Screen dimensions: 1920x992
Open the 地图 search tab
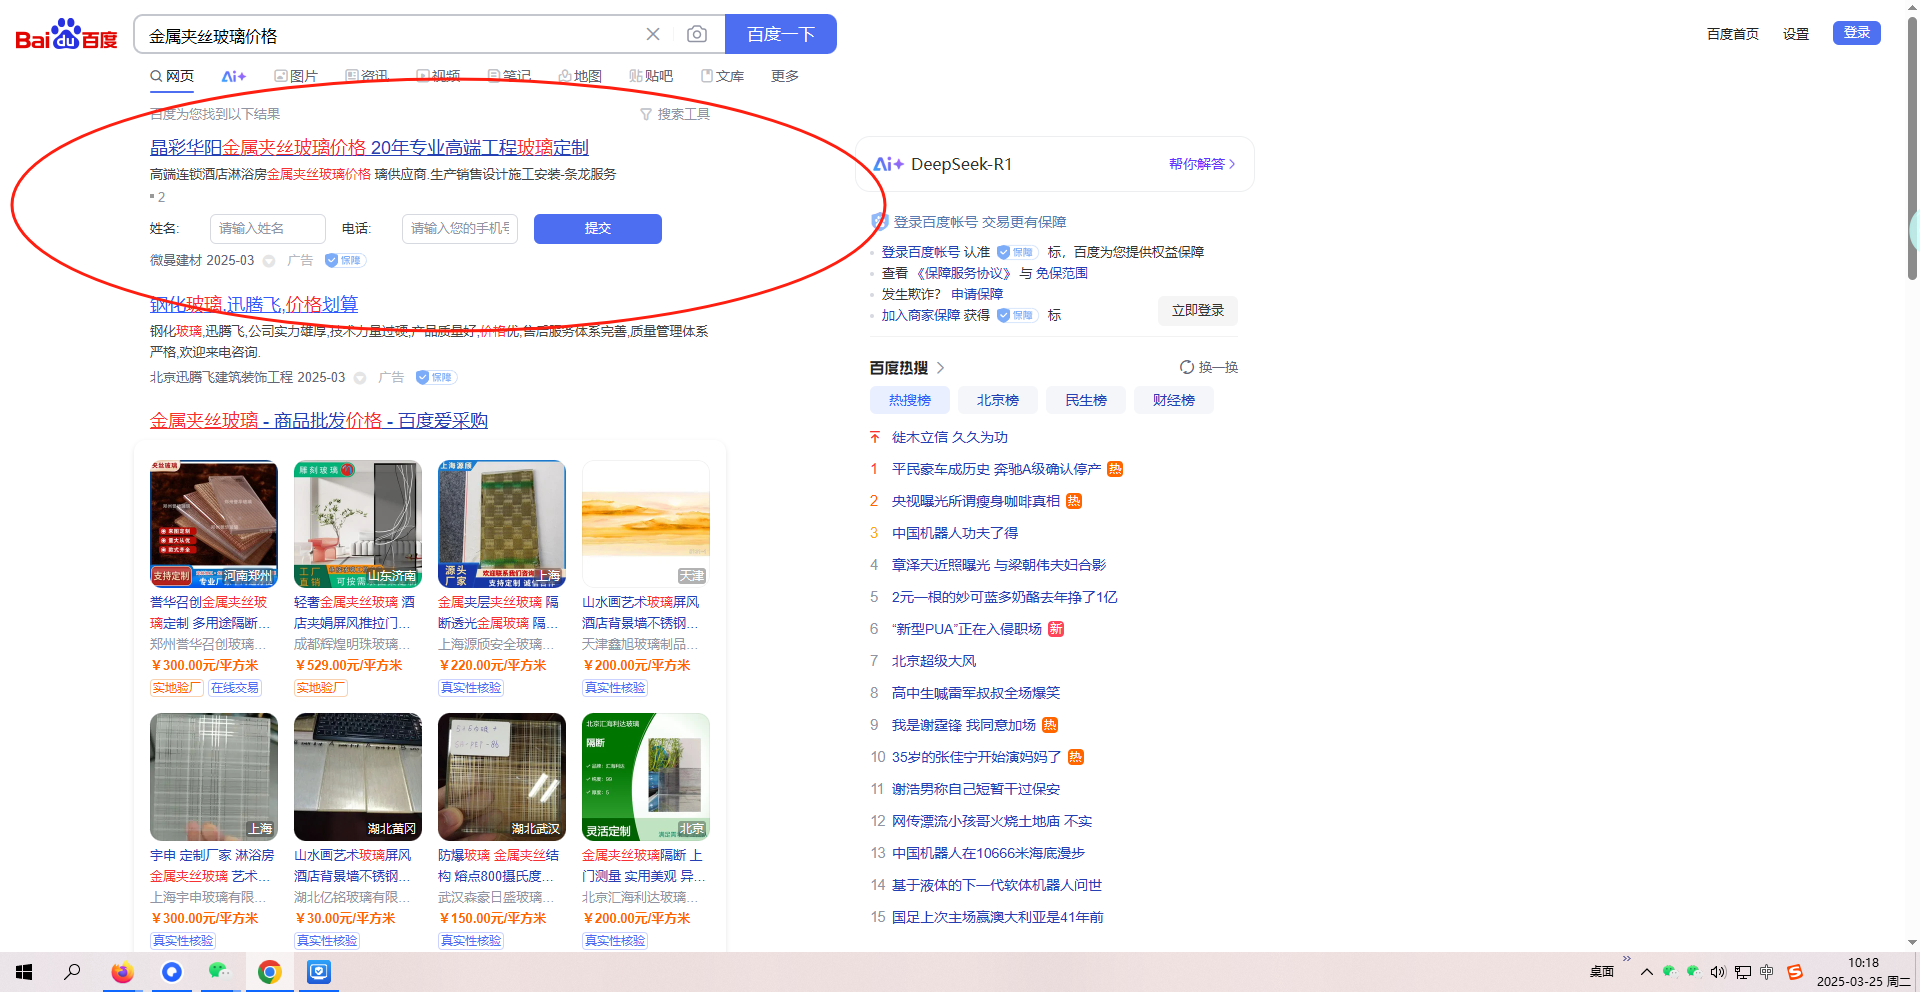580,76
